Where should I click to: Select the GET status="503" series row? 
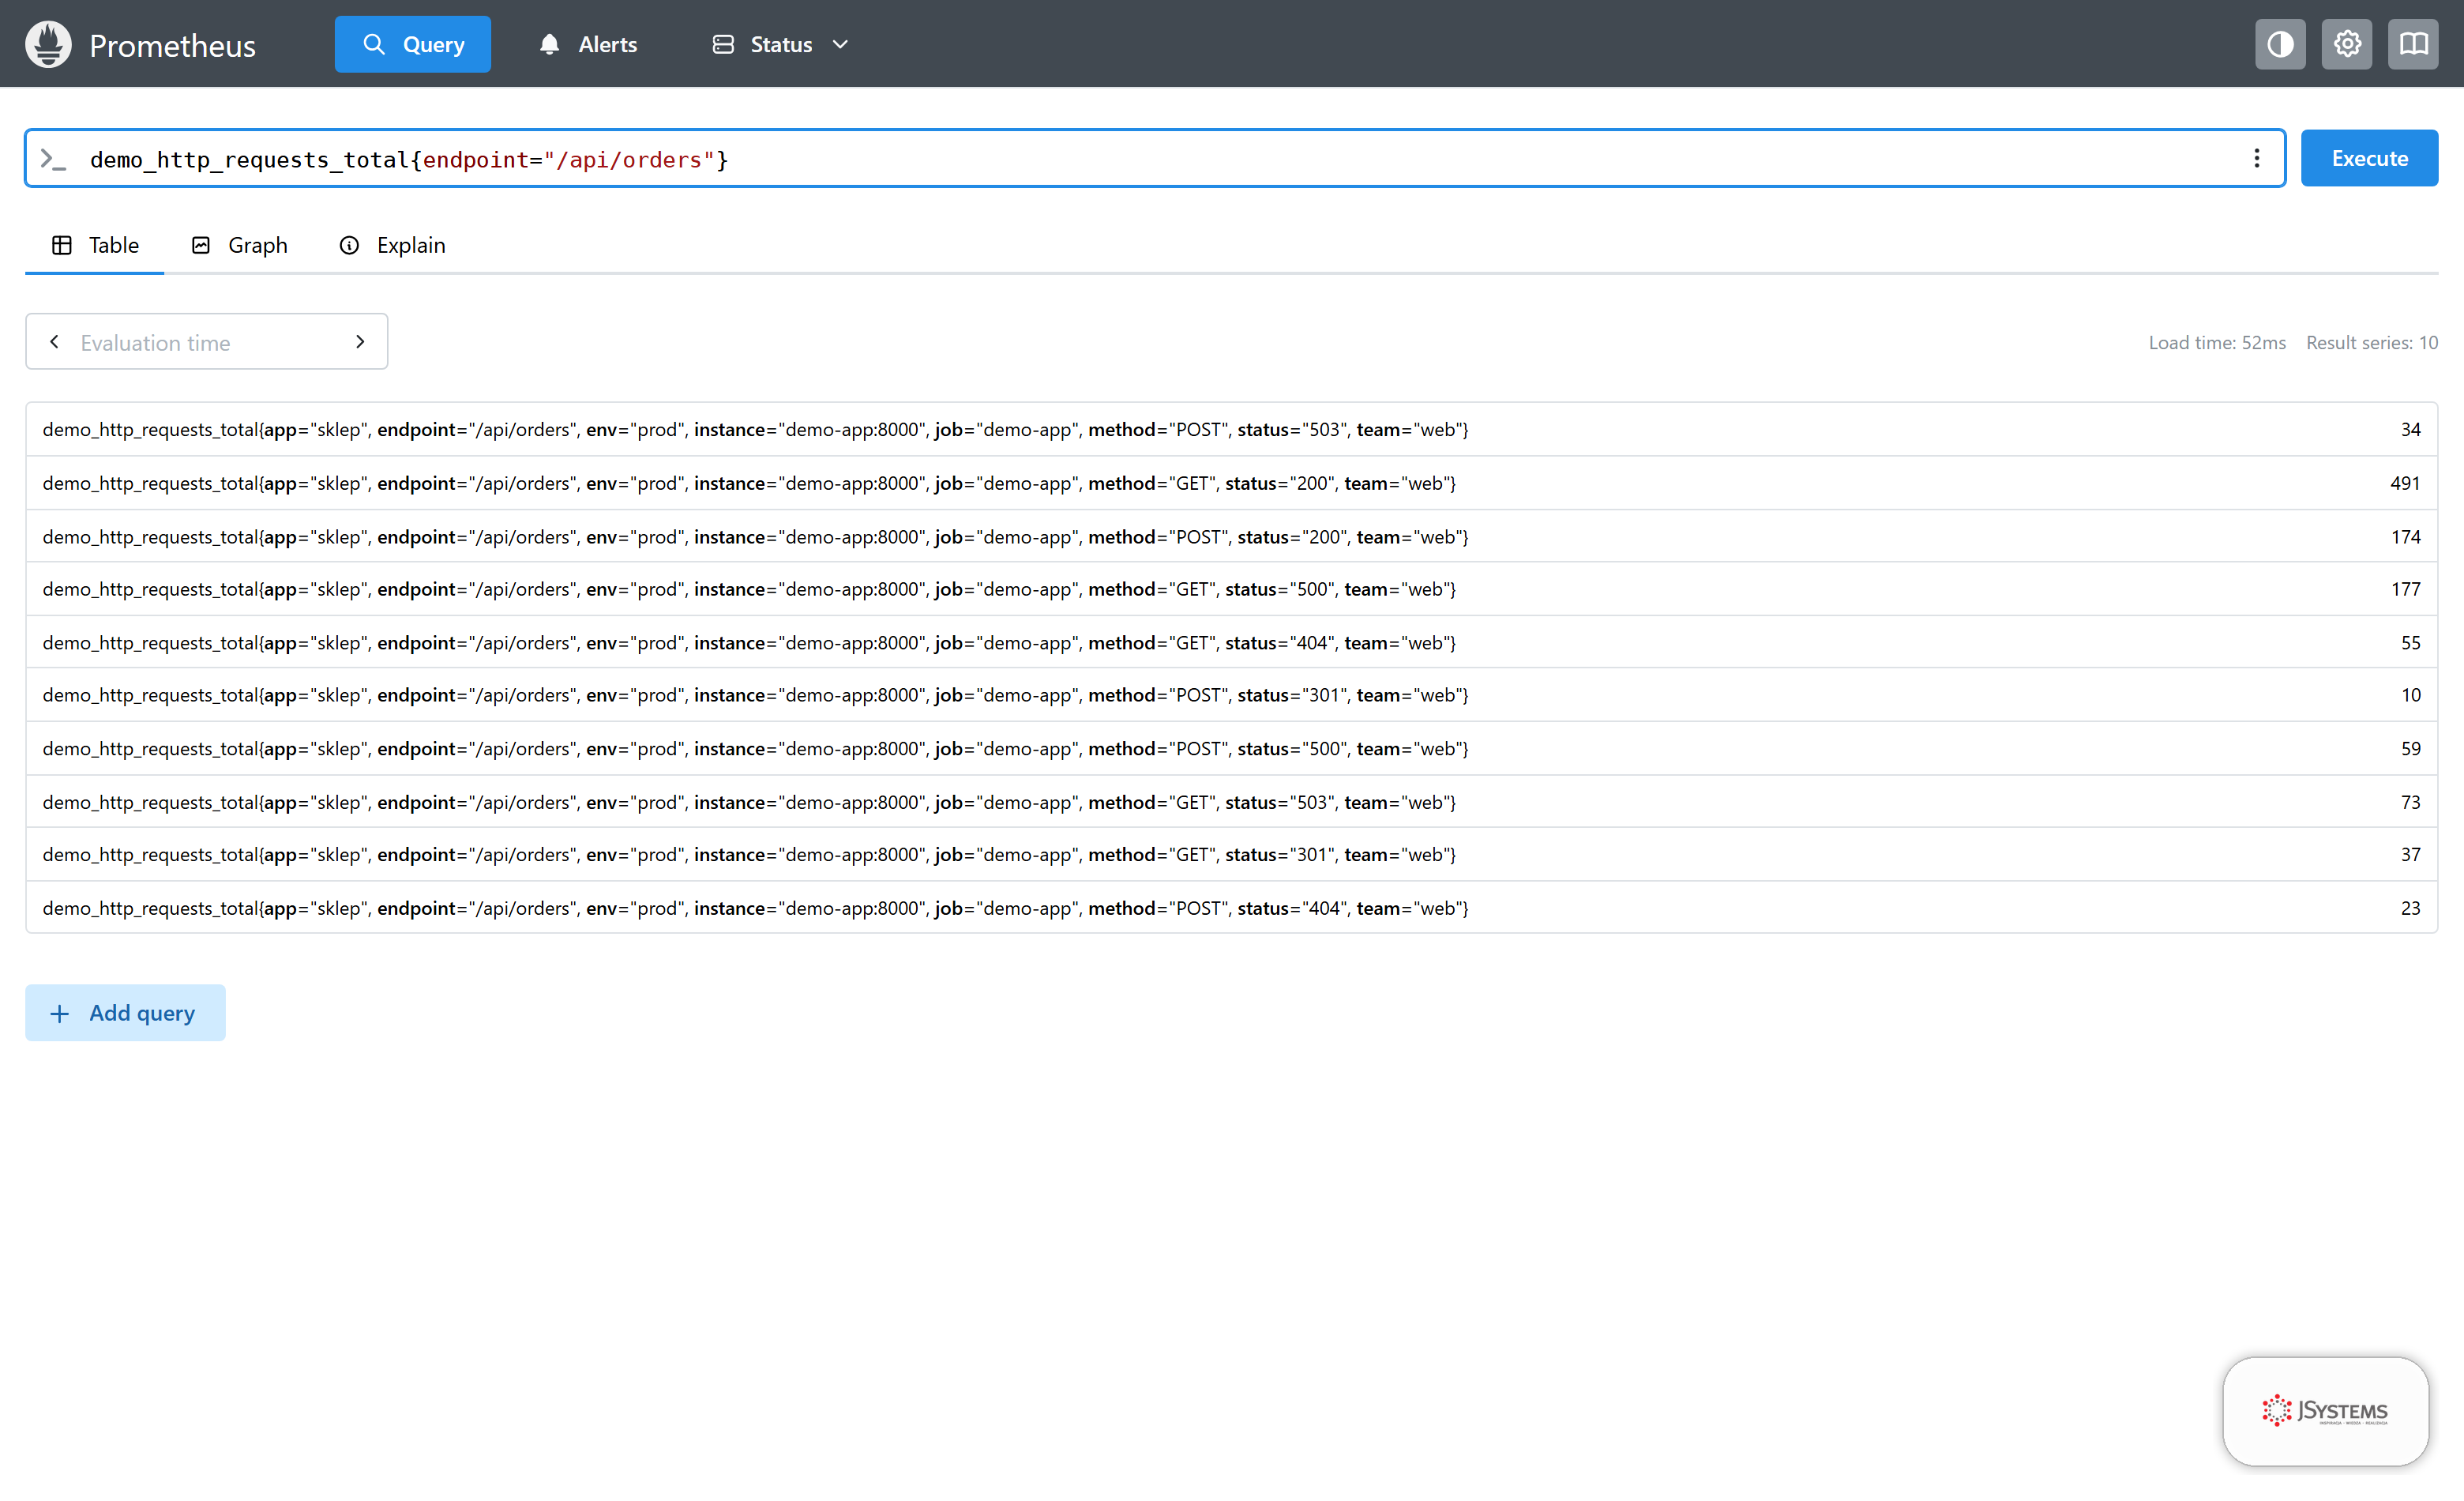tap(1232, 802)
